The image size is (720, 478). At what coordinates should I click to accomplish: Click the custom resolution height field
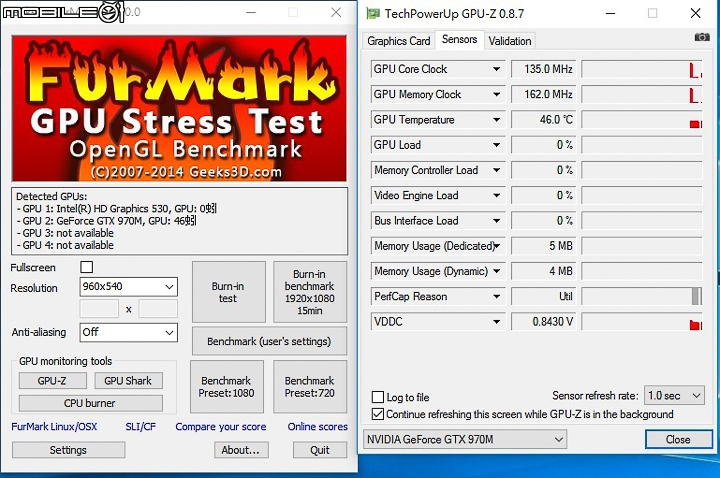click(158, 309)
